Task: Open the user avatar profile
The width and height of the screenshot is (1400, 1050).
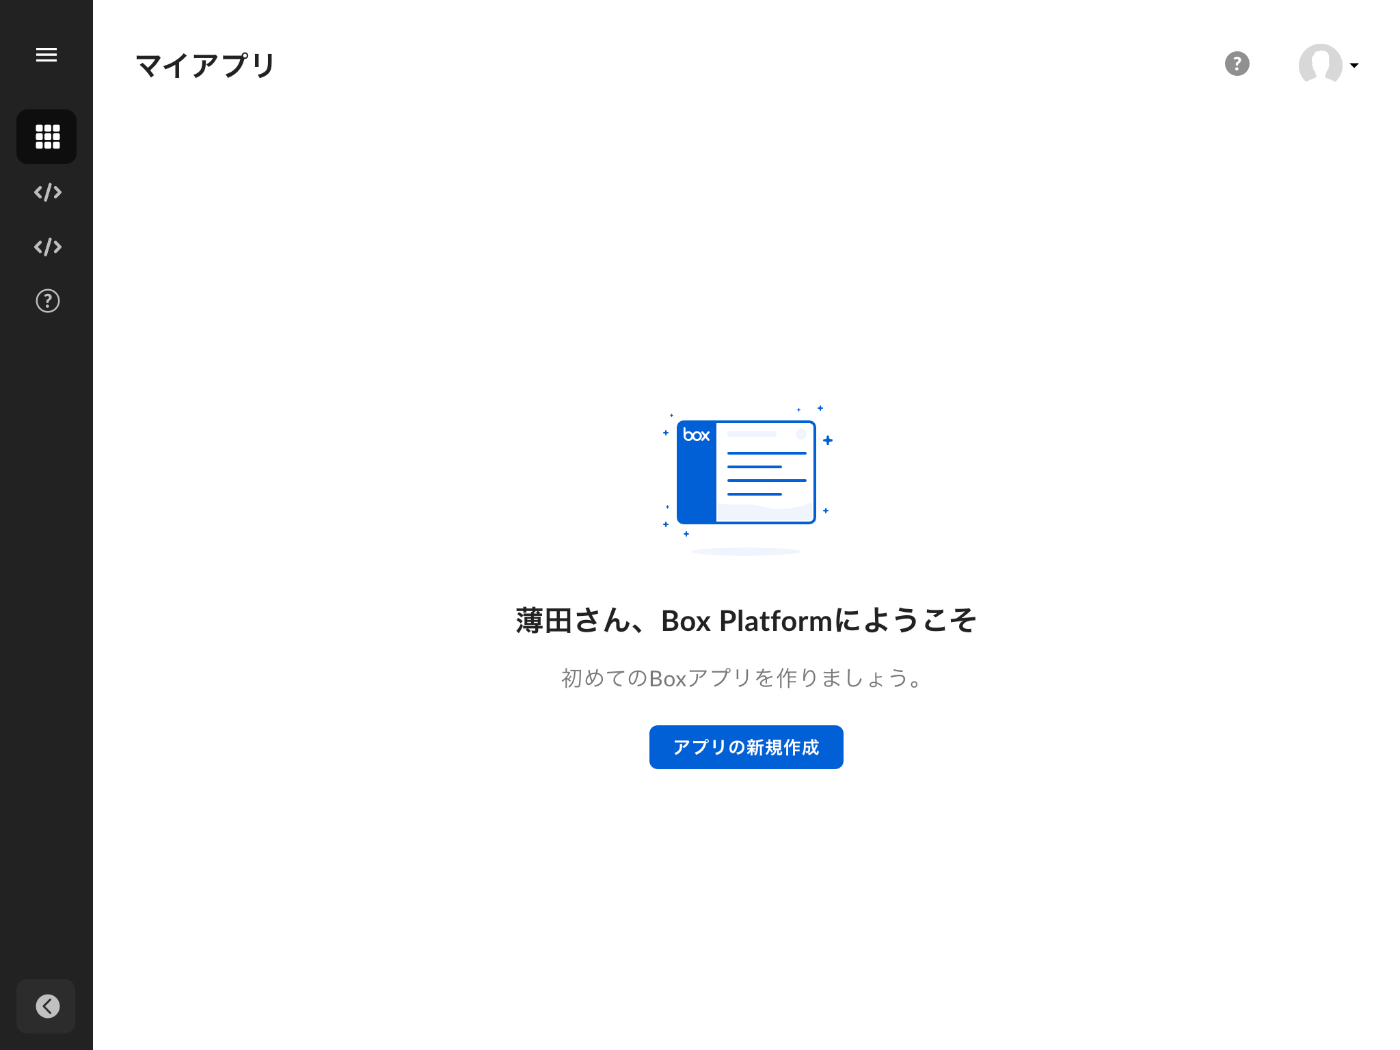Action: (x=1320, y=65)
